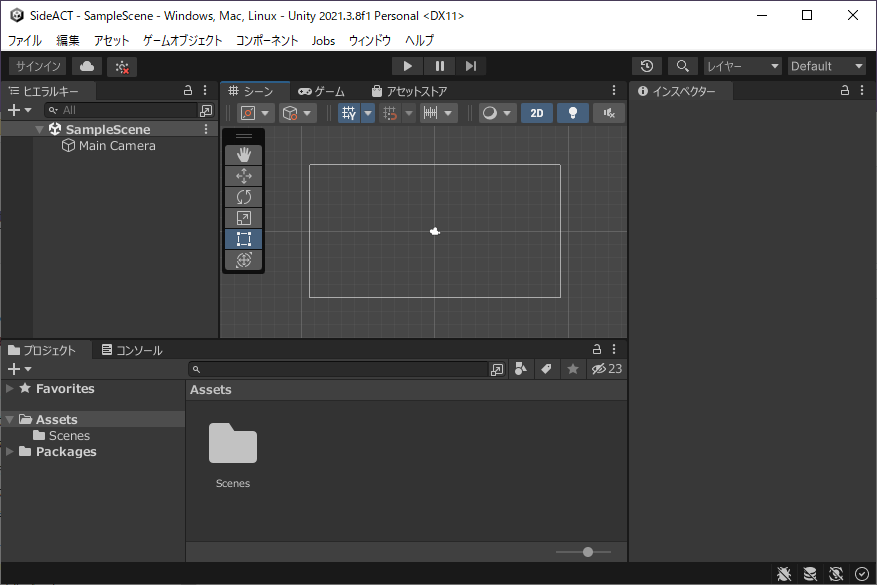
Task: Collapse the SampleScene tree node
Action: coord(39,129)
